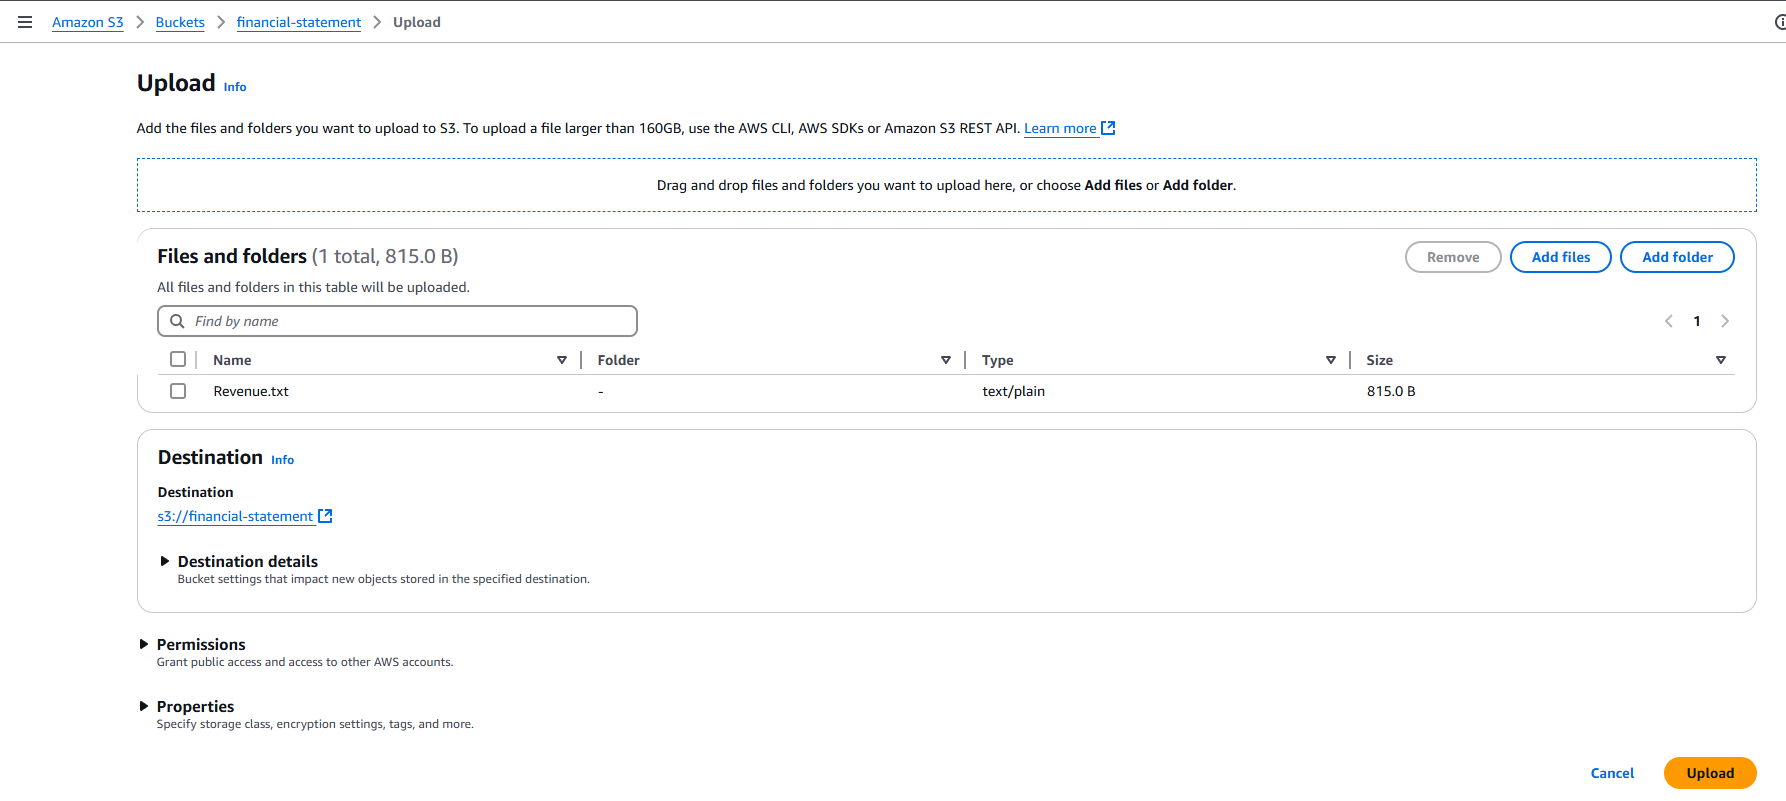Open Amazon S3 breadcrumb
The image size is (1786, 801).
click(88, 22)
